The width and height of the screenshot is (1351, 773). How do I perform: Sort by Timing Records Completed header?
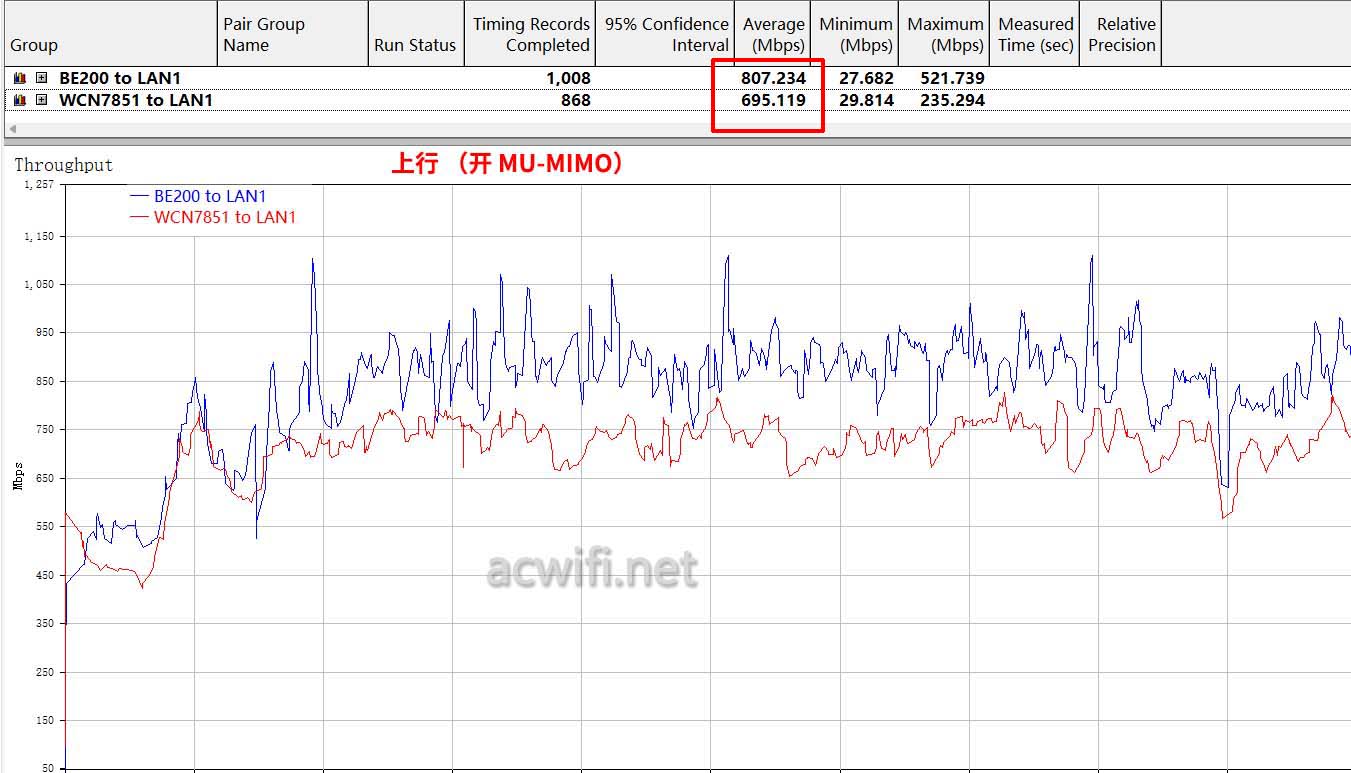click(x=530, y=34)
